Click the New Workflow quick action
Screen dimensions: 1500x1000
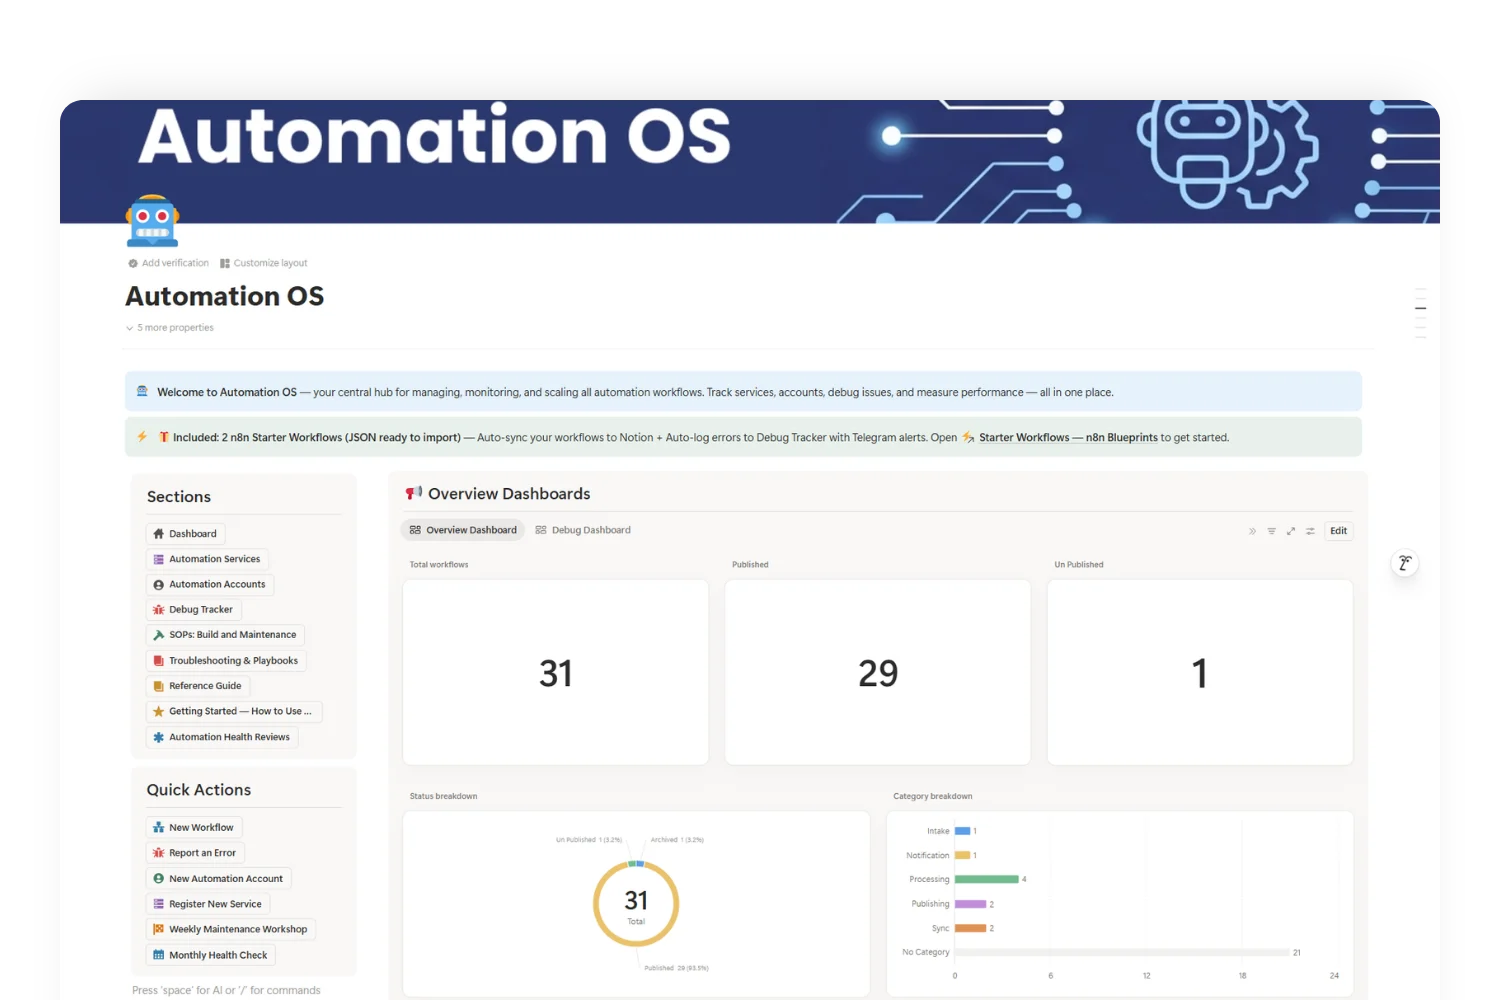click(x=194, y=828)
